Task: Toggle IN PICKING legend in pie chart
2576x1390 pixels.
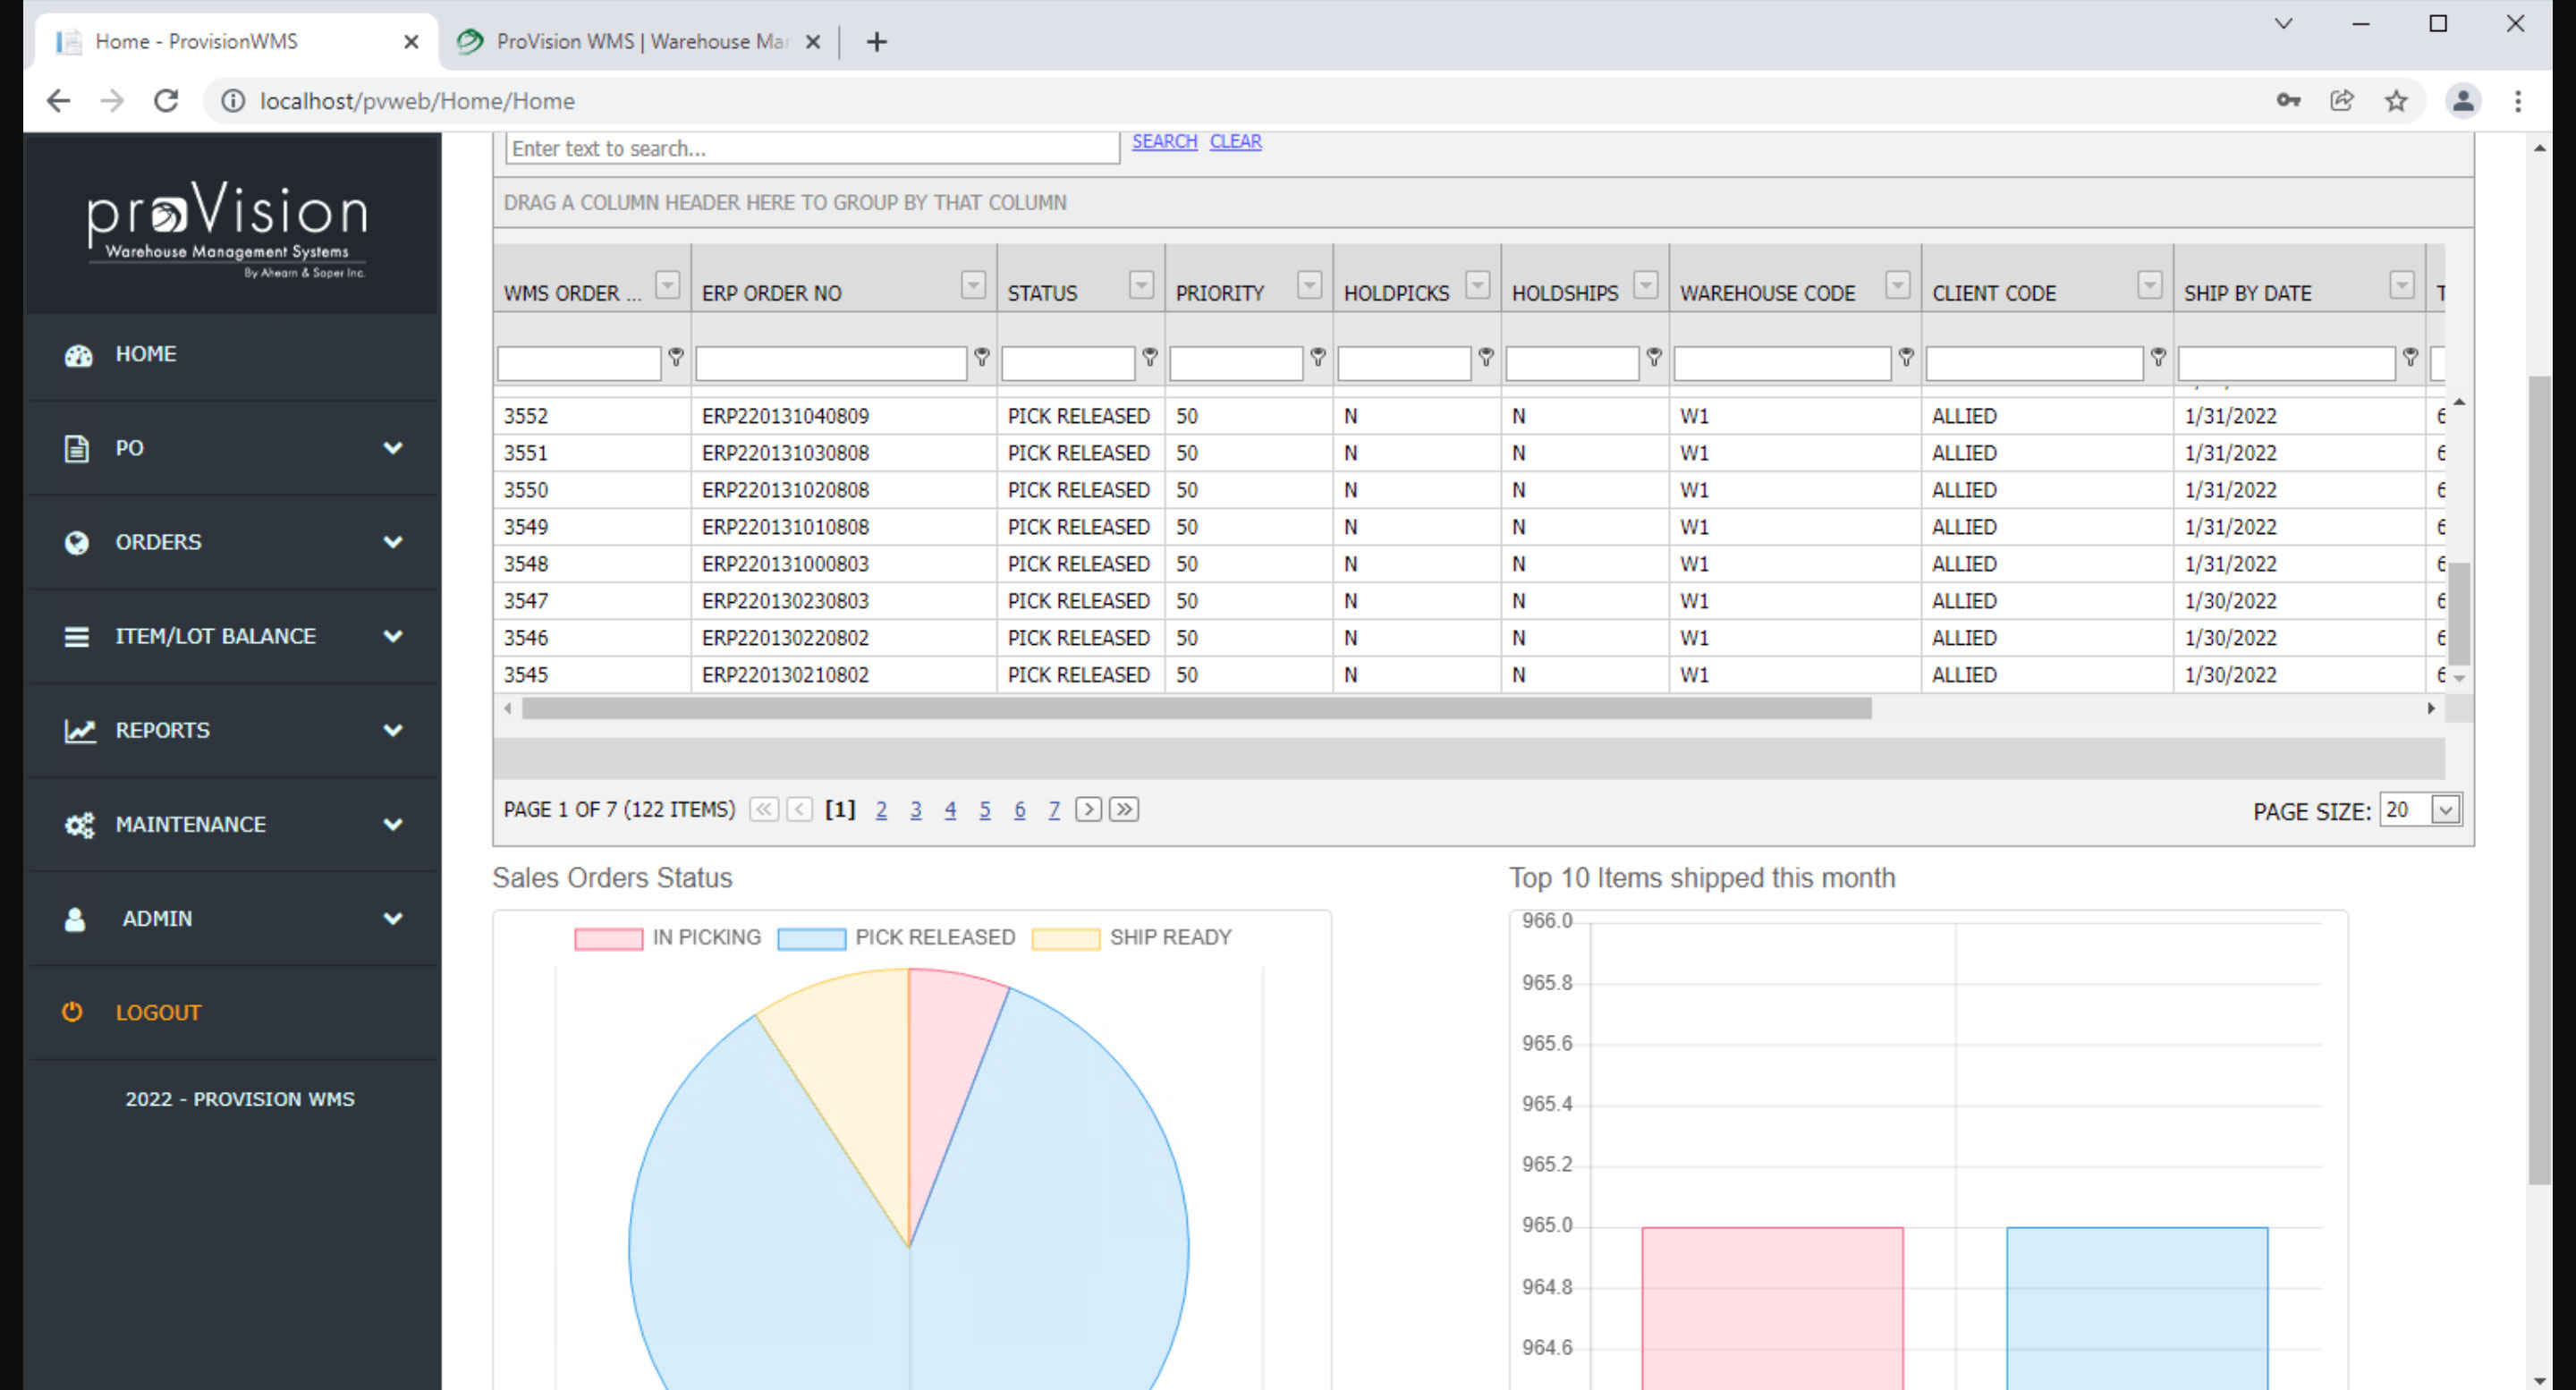Action: click(x=667, y=938)
